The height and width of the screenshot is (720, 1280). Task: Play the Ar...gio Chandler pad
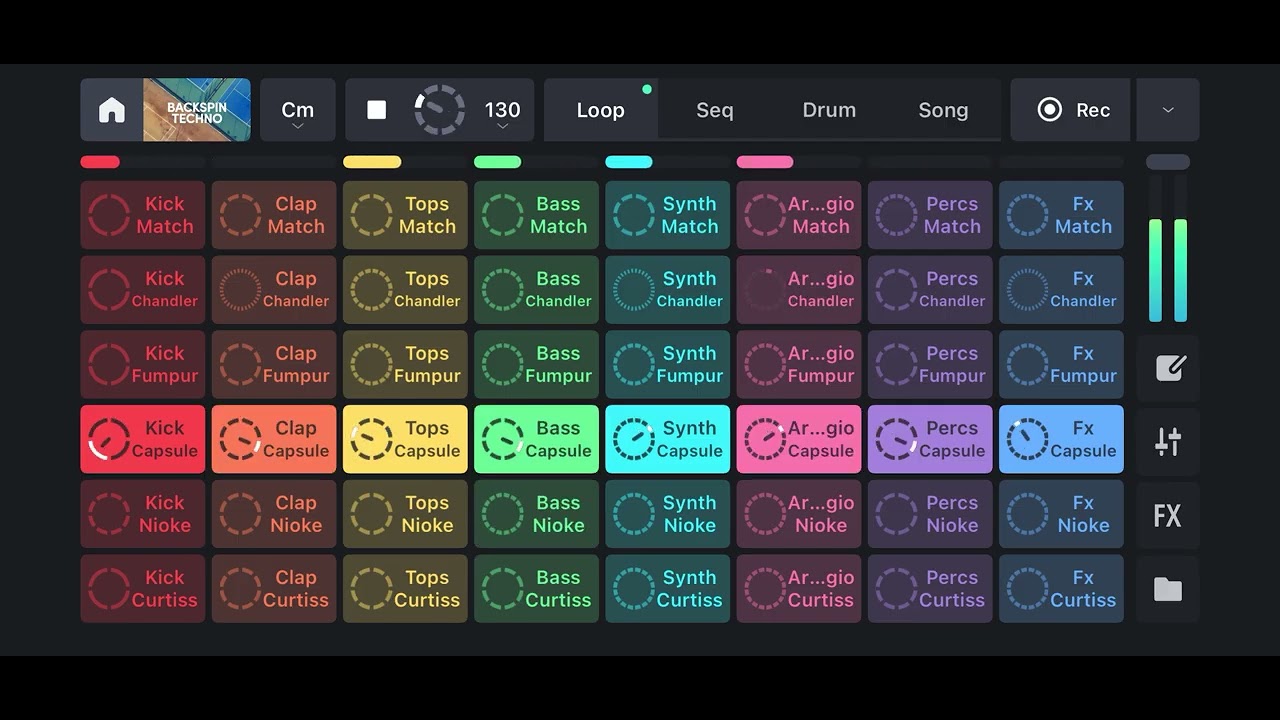pos(799,290)
